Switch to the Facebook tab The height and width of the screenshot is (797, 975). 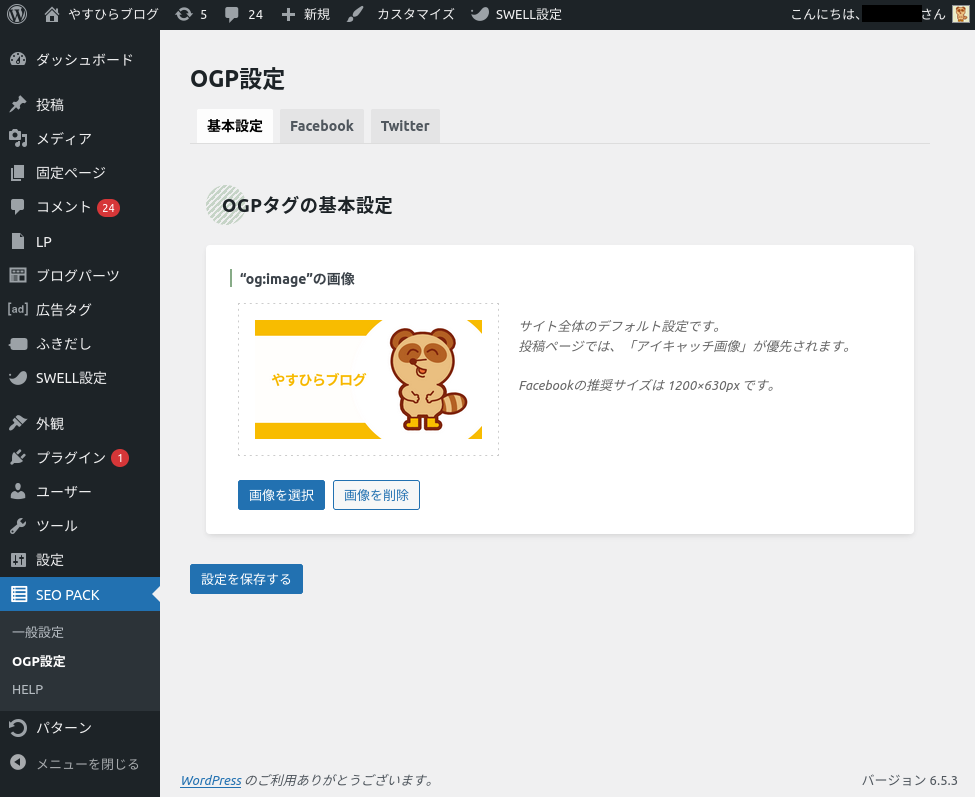point(321,126)
